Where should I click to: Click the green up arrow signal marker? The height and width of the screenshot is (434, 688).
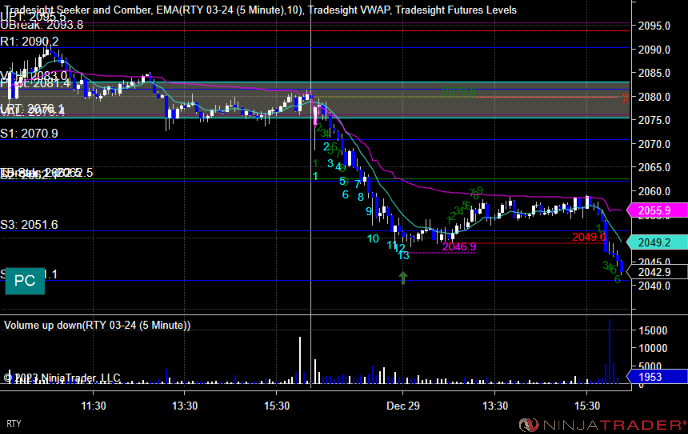(403, 278)
